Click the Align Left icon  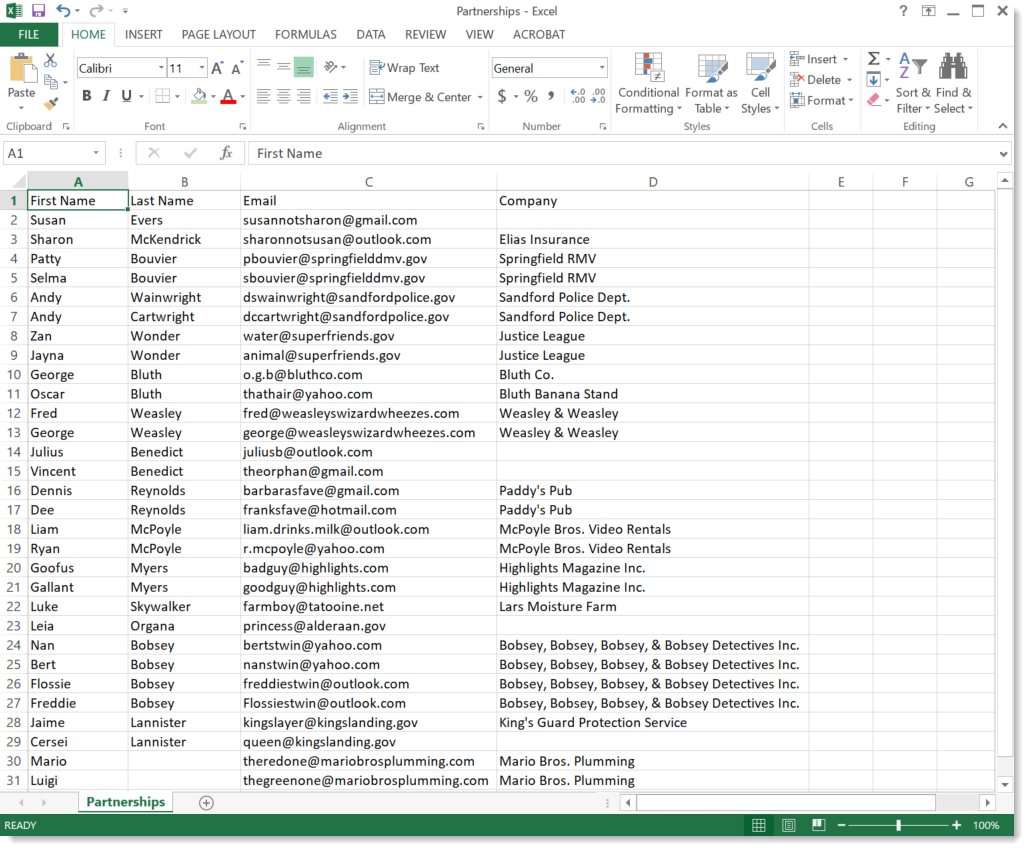pos(263,96)
